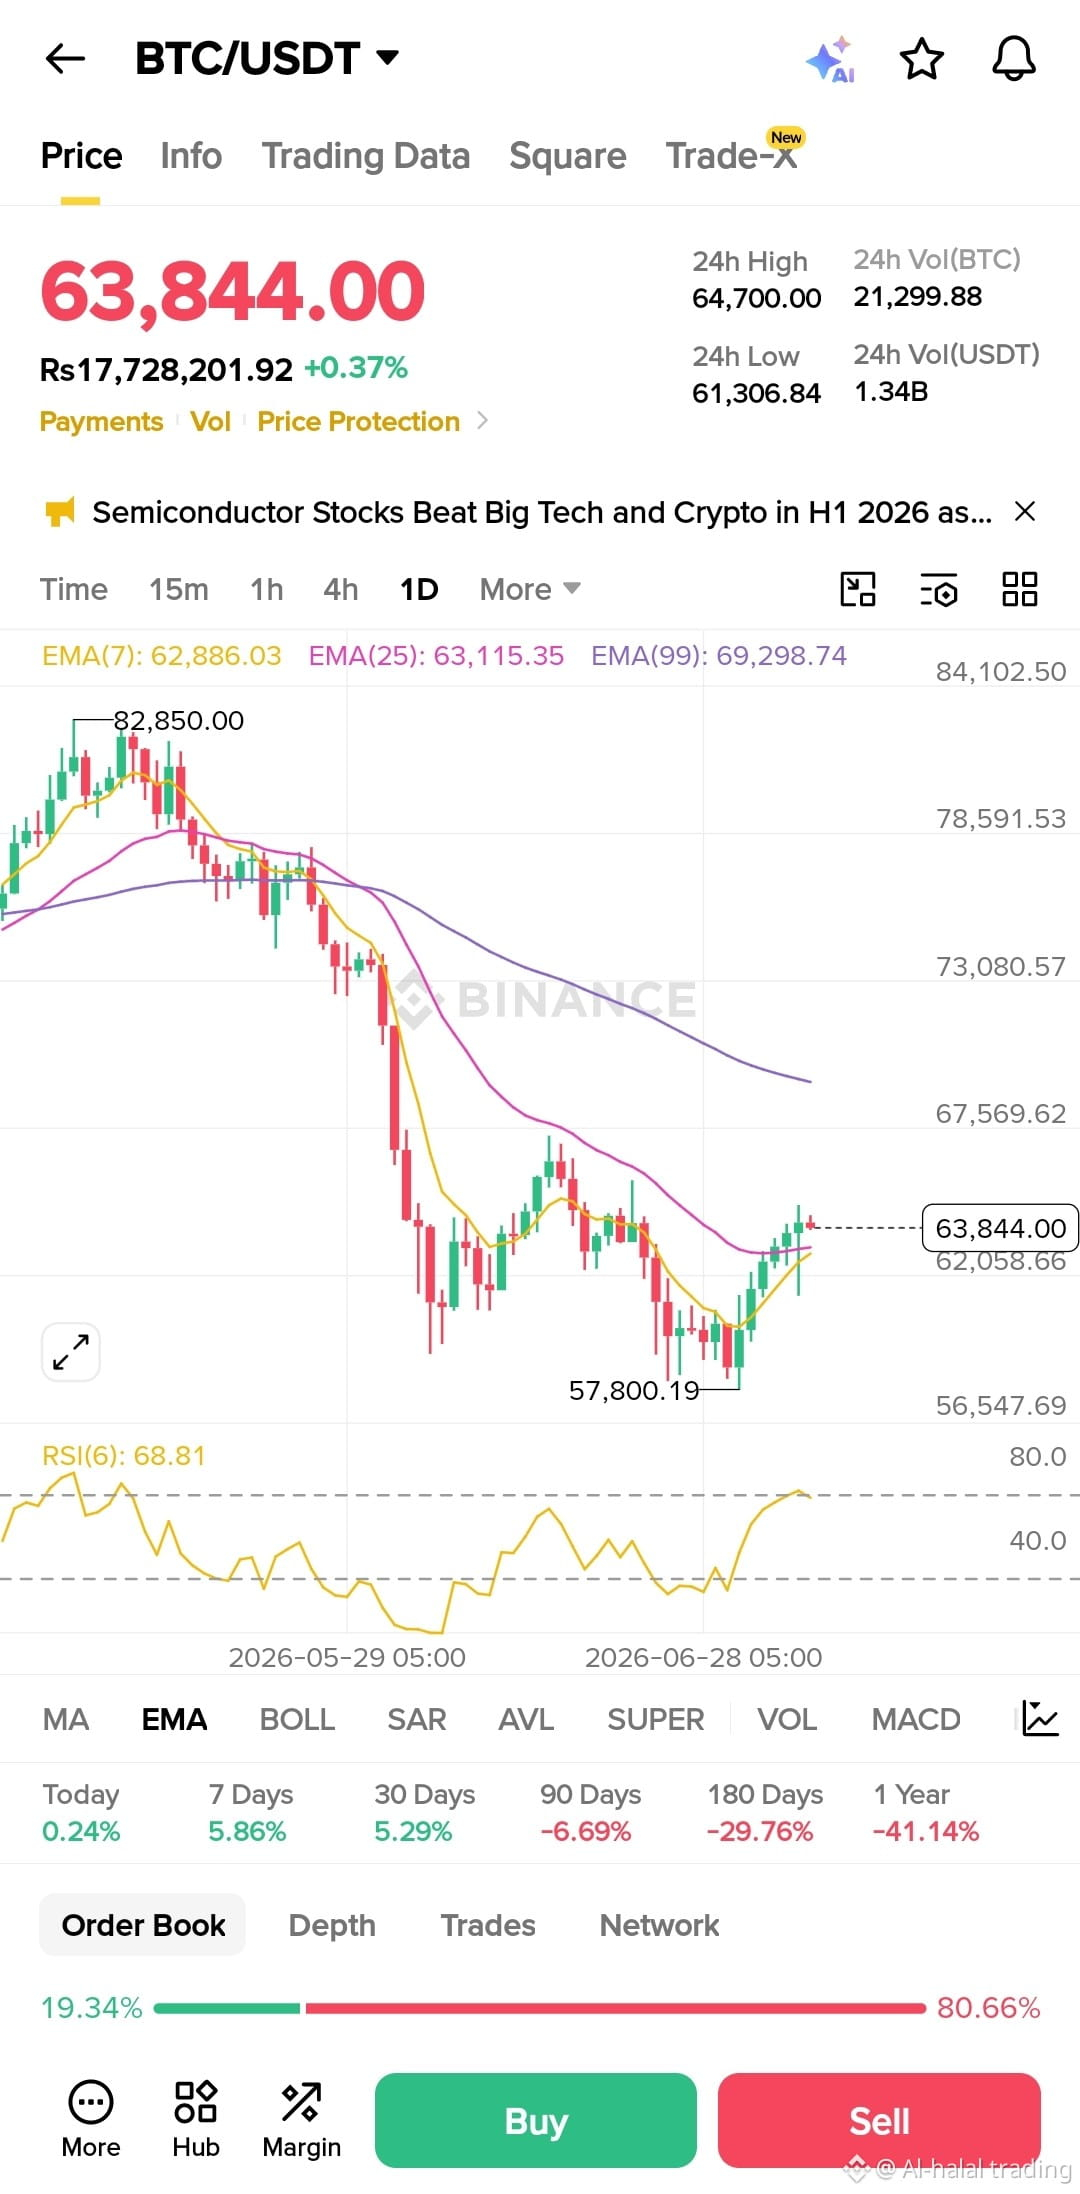Tap the 180 Days -29.76% performance

(765, 1813)
